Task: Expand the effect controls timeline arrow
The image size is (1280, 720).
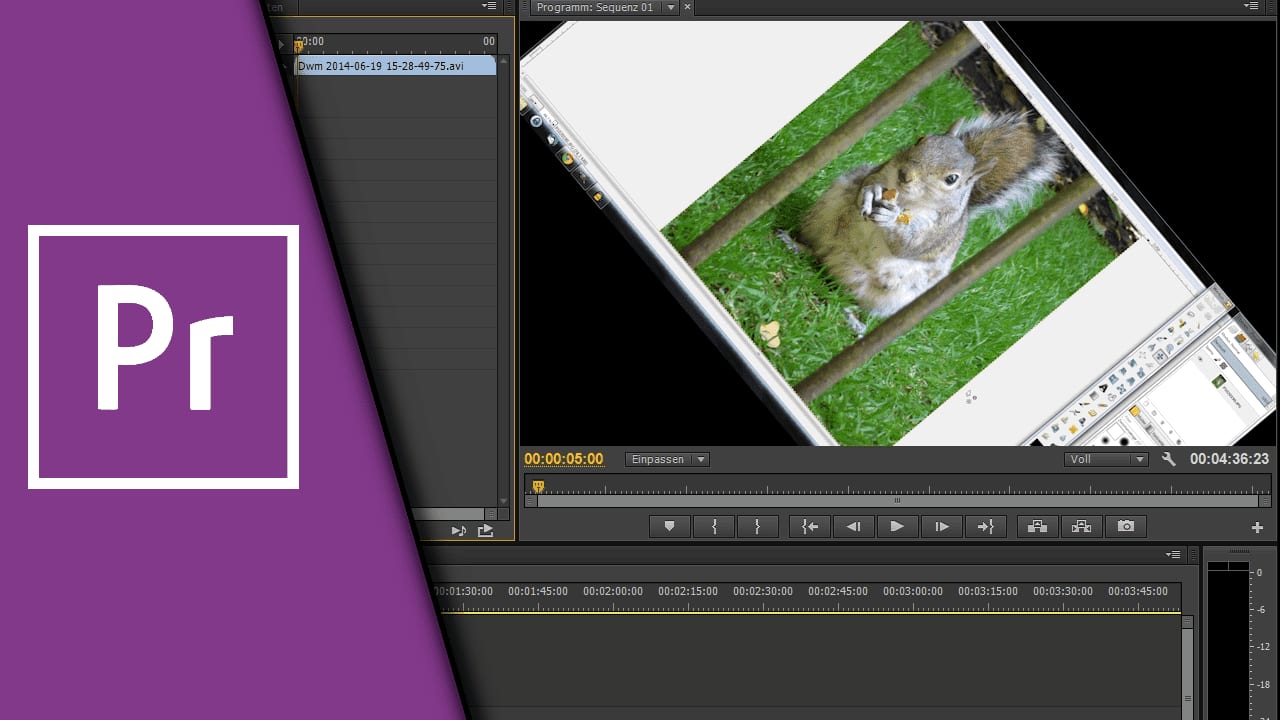Action: pyautogui.click(x=282, y=45)
